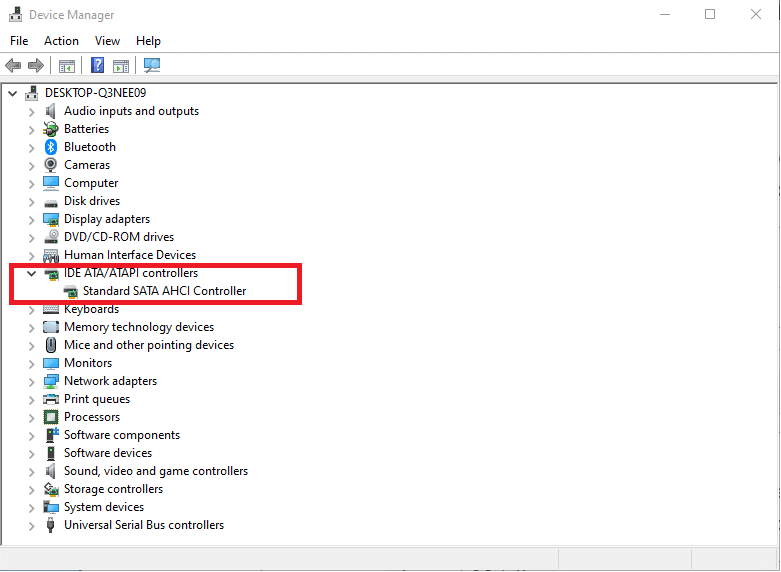Viewport: 781px width, 572px height.
Task: Select Memory technology devices label
Action: pos(139,327)
